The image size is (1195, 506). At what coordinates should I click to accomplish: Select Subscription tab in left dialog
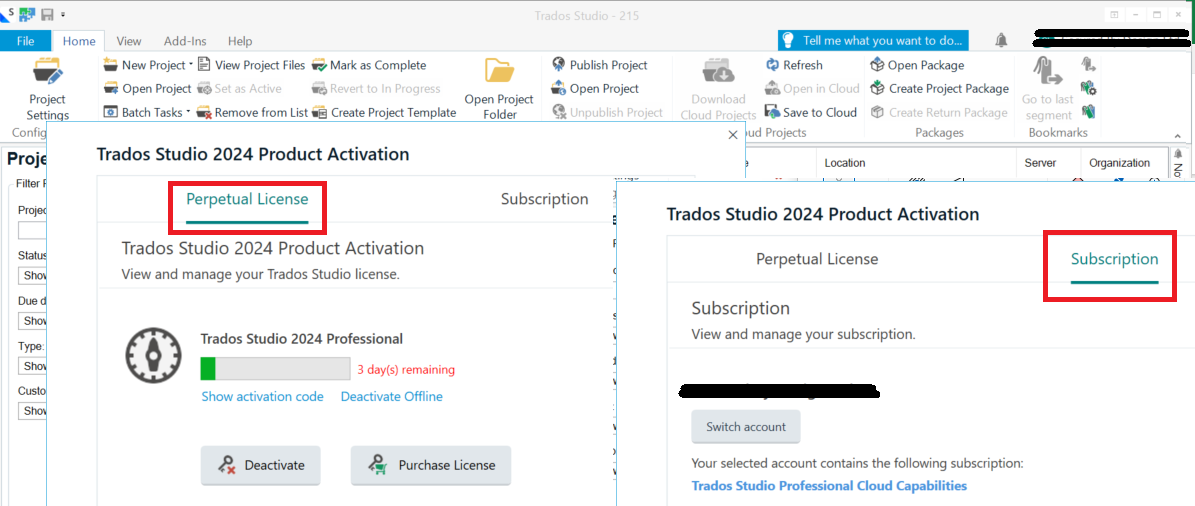(x=544, y=200)
